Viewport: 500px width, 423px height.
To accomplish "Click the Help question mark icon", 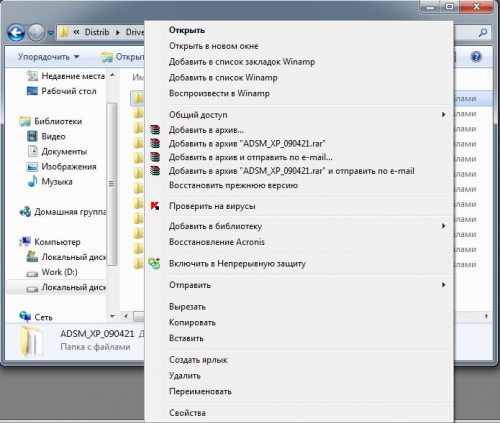I will click(x=476, y=57).
